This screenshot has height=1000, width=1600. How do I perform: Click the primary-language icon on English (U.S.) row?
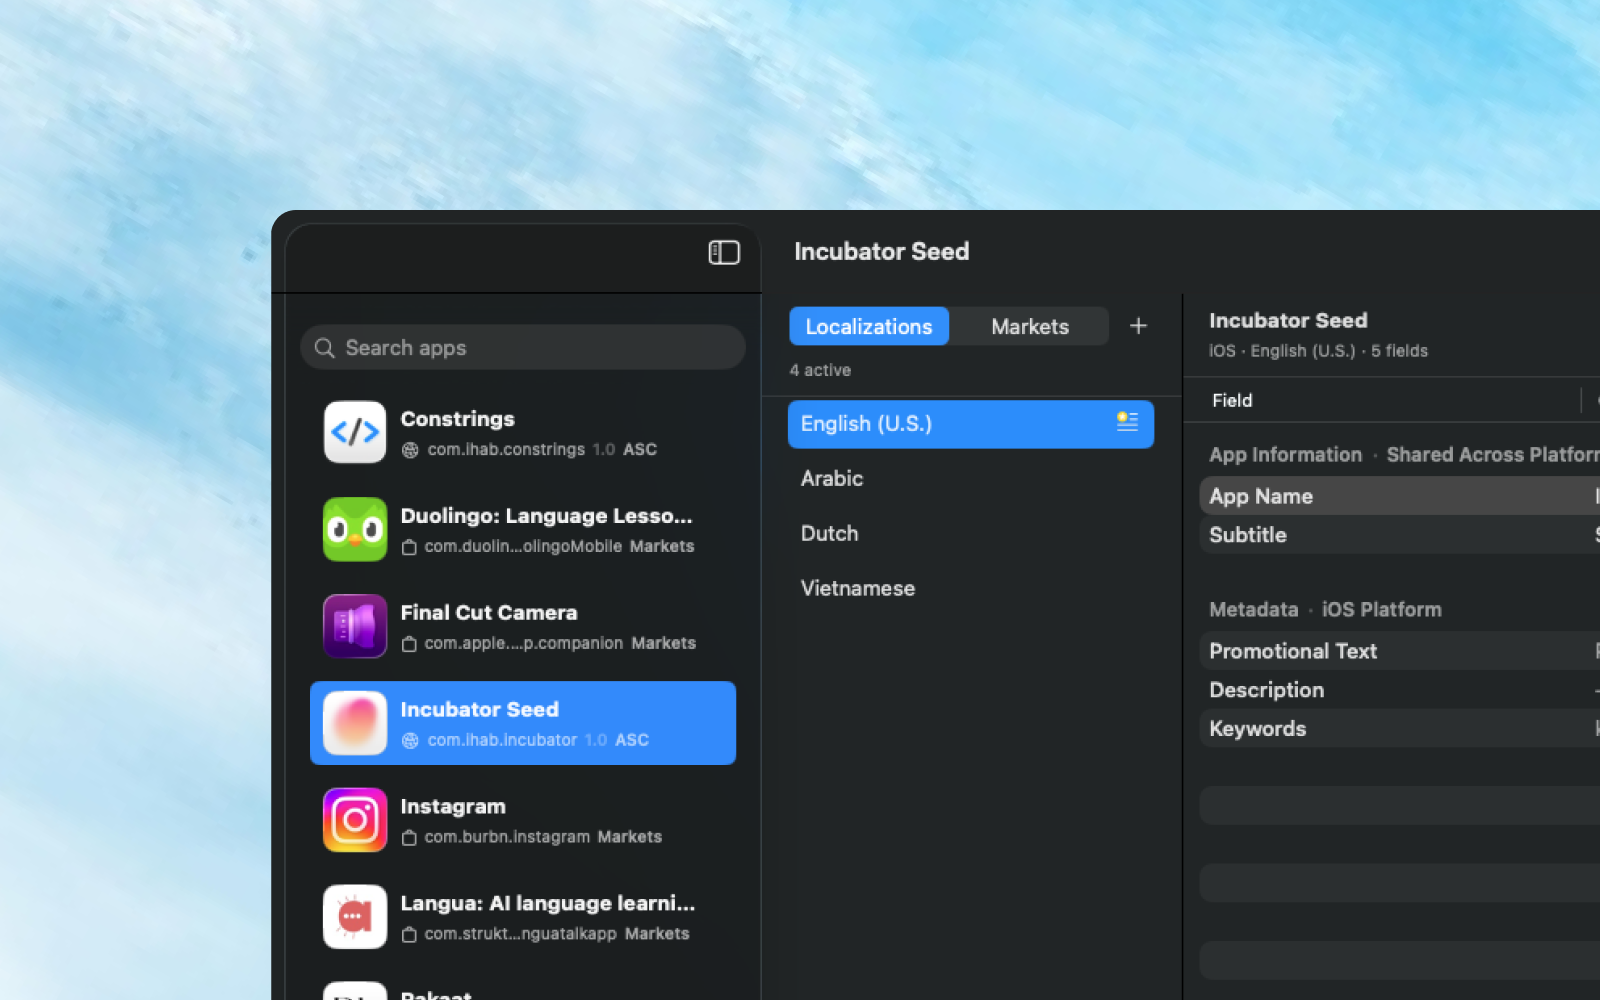tap(1127, 421)
